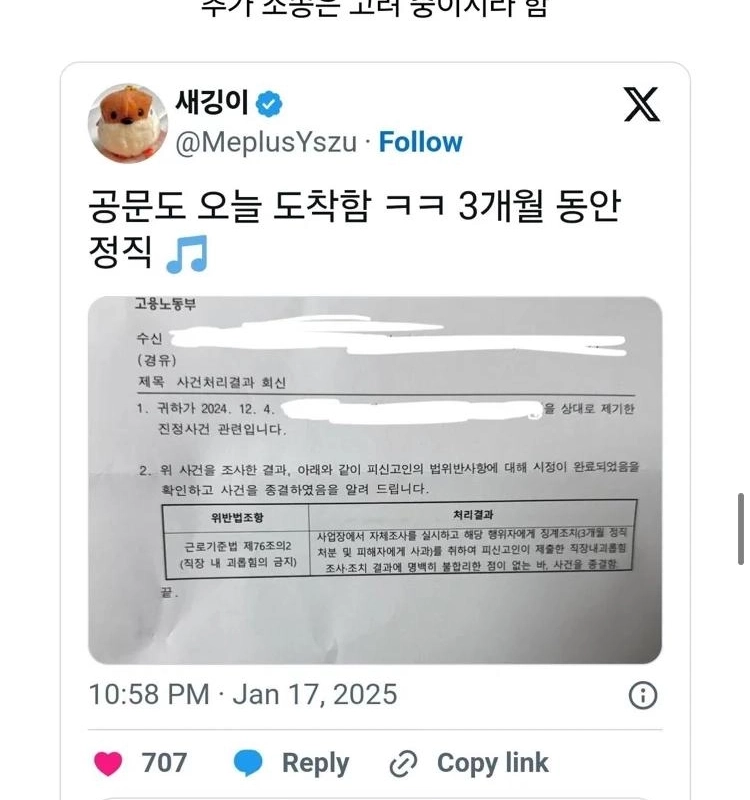Image resolution: width=750 pixels, height=800 pixels.
Task: Click the chain link icon
Action: pos(403,764)
